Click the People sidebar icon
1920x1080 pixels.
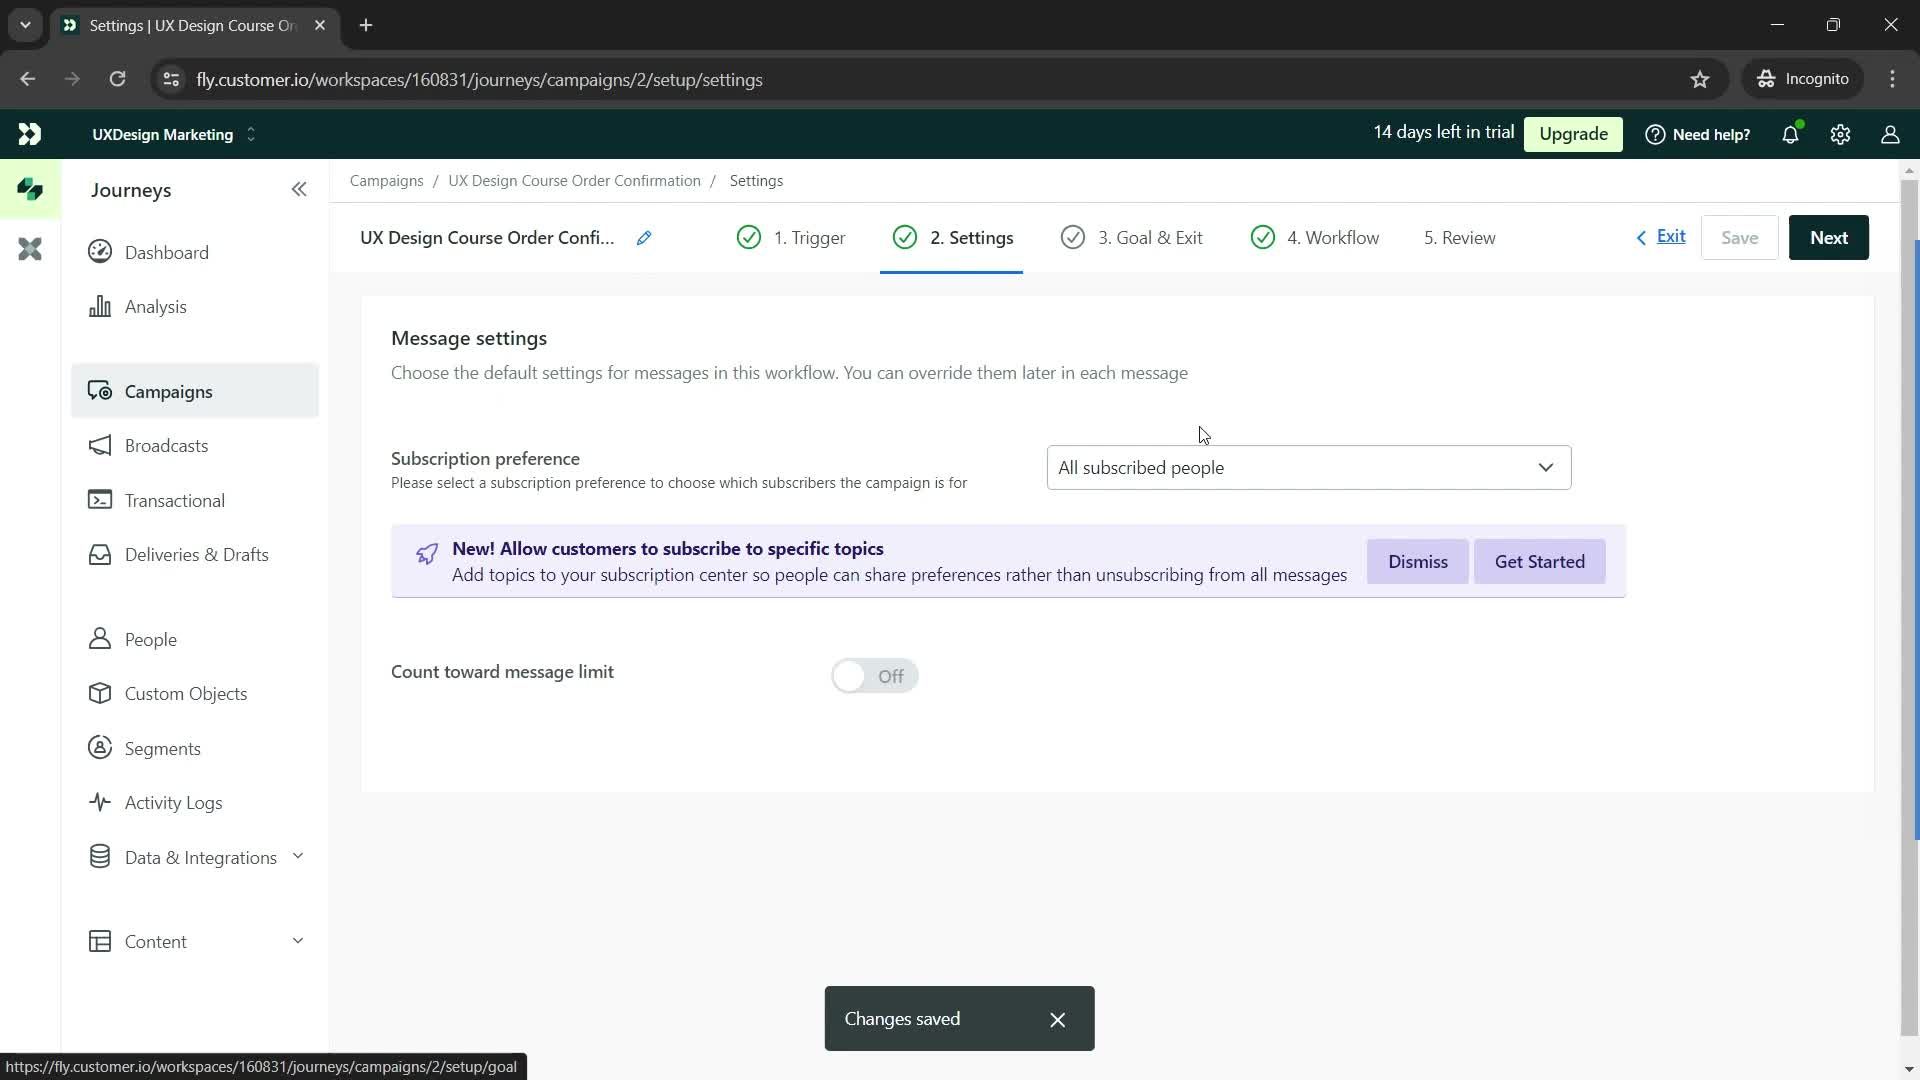(99, 638)
